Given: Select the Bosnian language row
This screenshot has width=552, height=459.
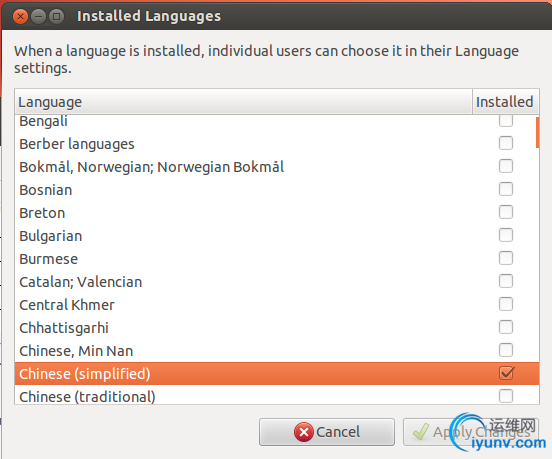Looking at the screenshot, I should tap(277, 190).
